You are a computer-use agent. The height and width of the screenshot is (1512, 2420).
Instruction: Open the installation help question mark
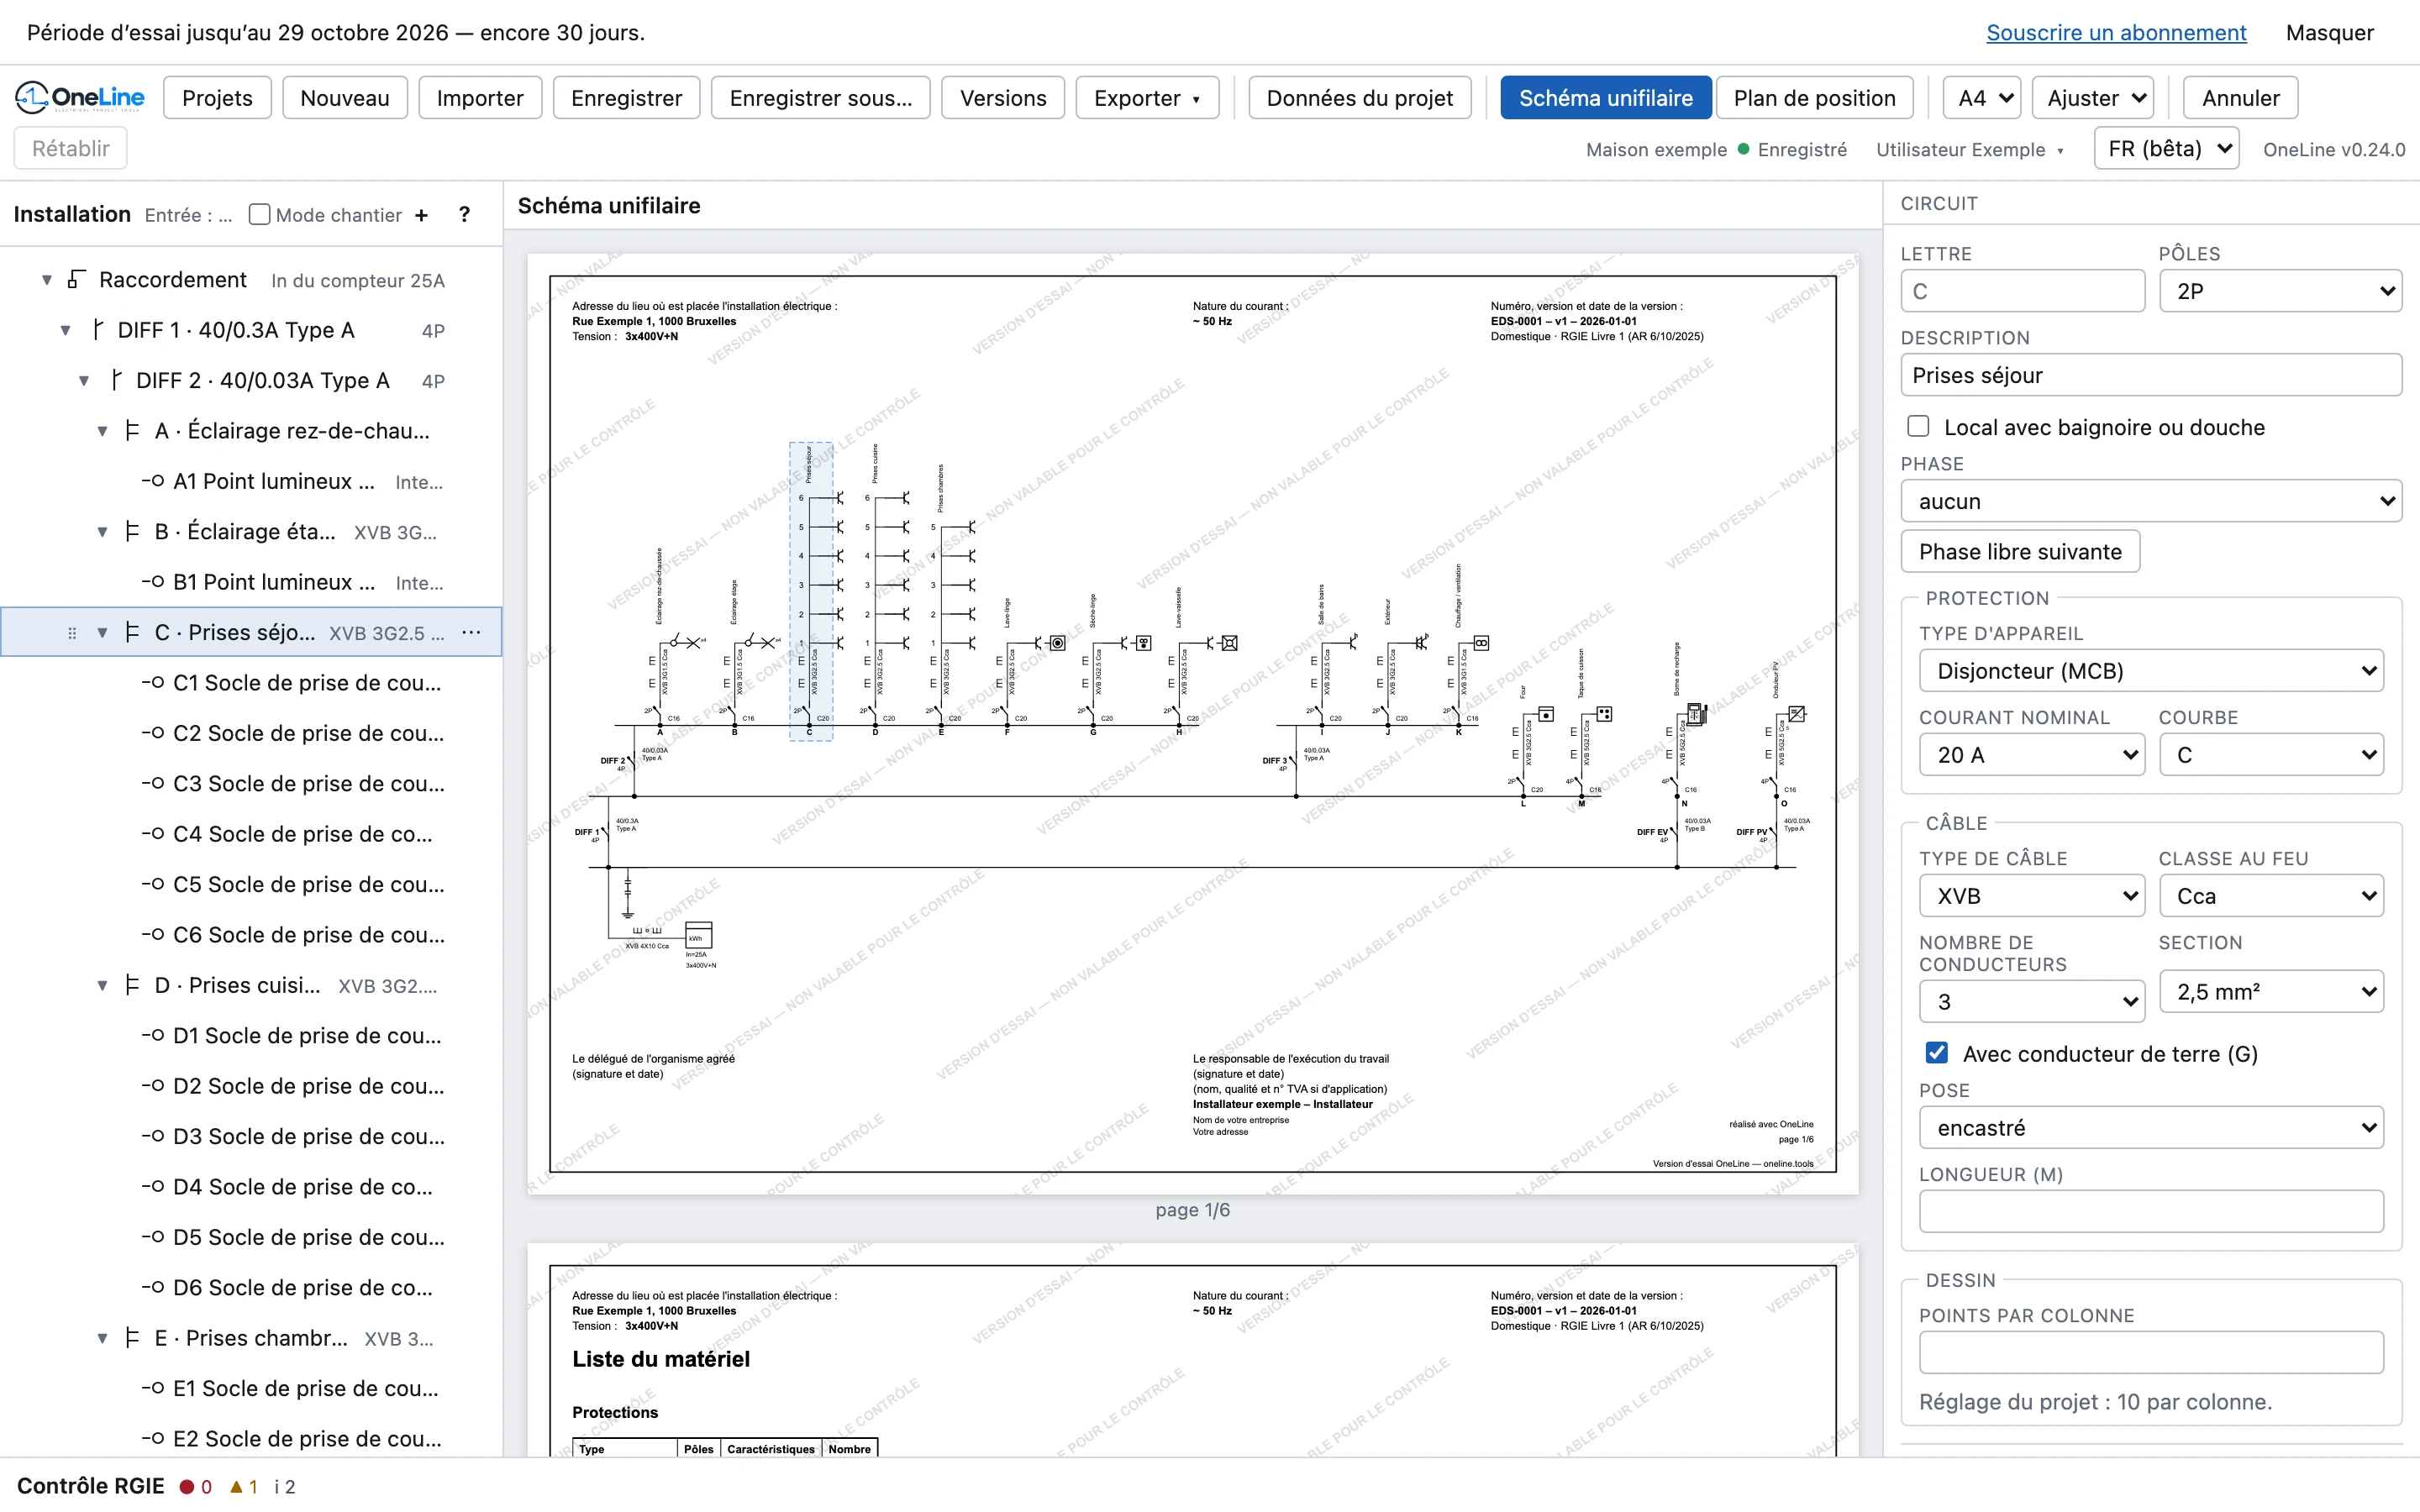click(x=464, y=215)
